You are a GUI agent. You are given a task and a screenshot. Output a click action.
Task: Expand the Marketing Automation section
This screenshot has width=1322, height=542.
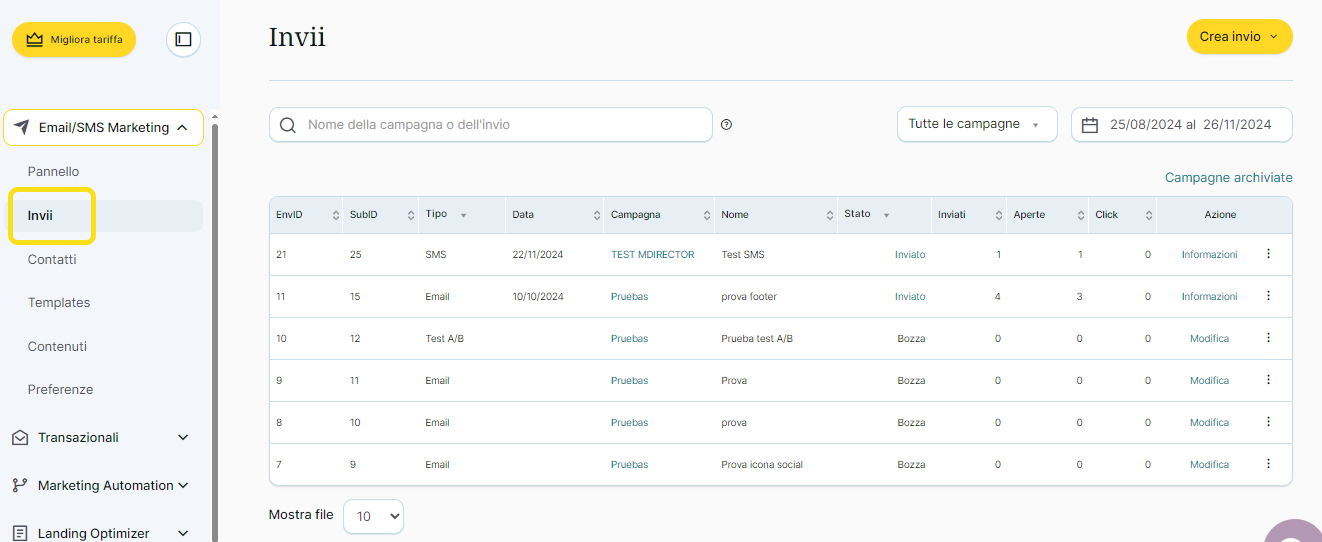tap(183, 486)
